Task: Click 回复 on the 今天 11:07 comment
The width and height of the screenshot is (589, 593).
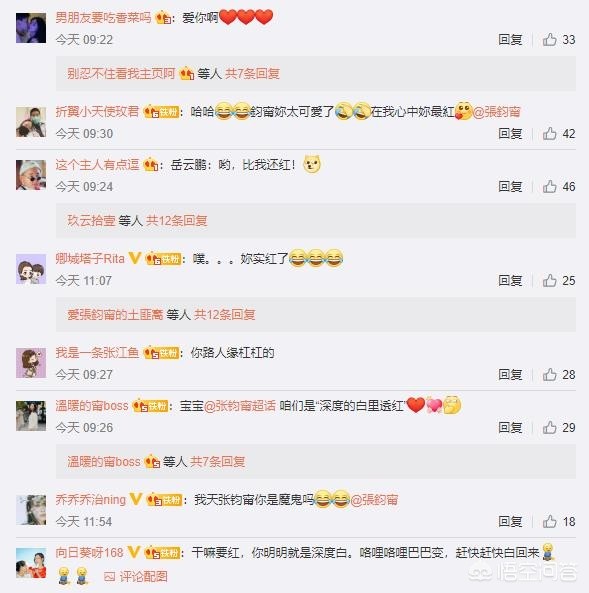Action: click(x=510, y=281)
